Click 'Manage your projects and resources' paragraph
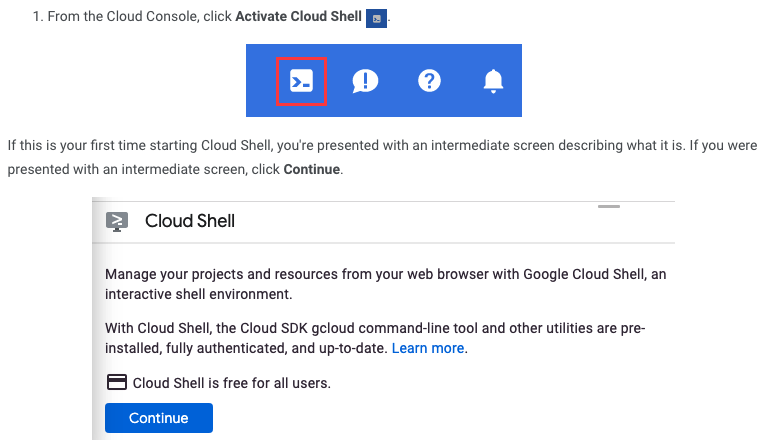769x447 pixels. (x=385, y=284)
